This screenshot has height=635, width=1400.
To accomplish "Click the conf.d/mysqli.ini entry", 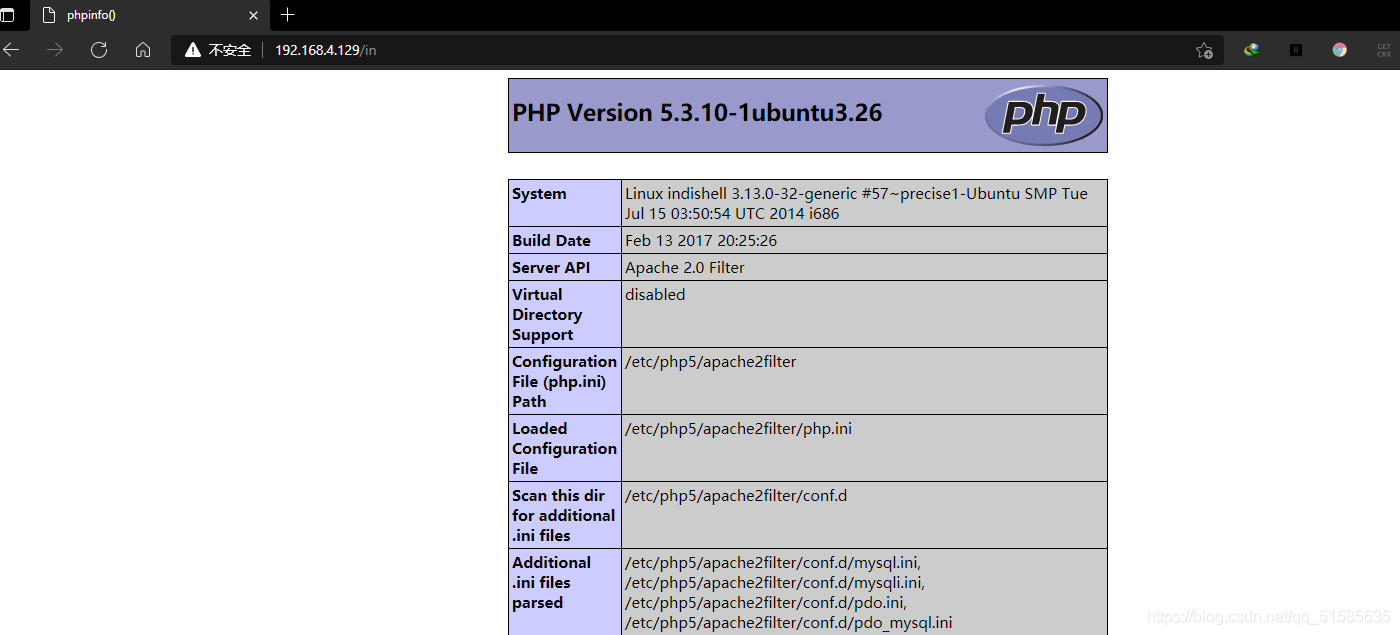I will 775,583.
